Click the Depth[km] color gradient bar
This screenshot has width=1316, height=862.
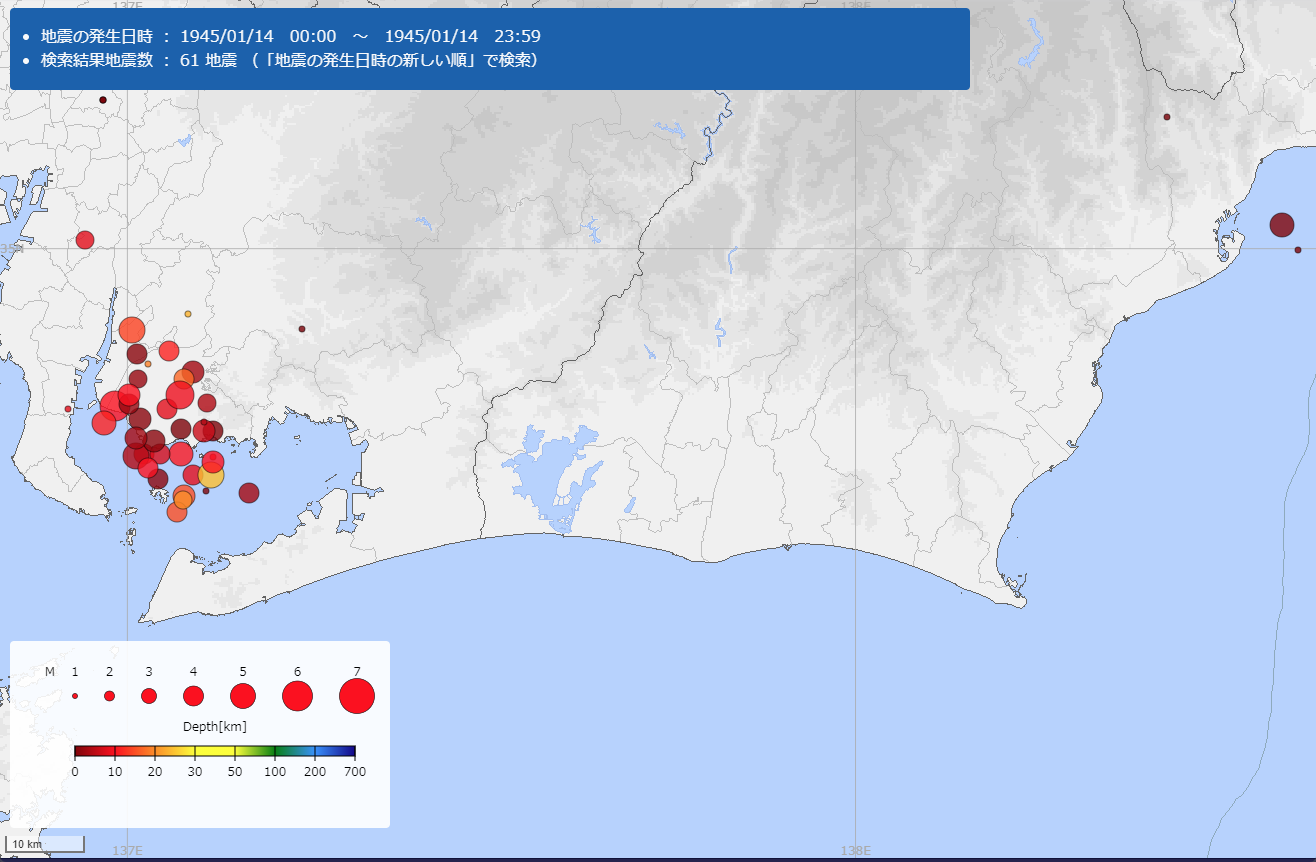(215, 751)
